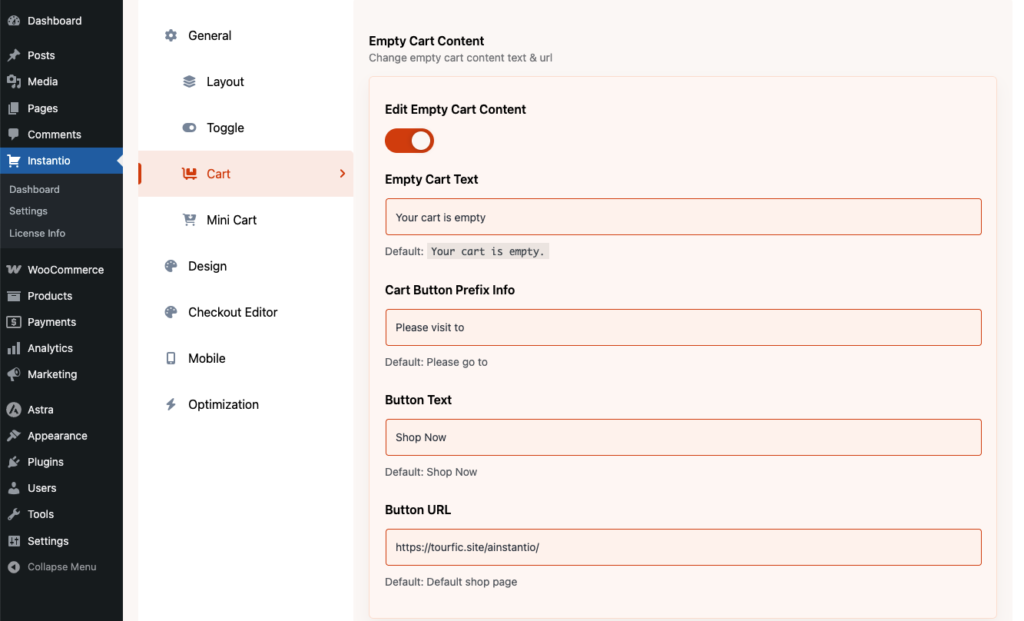The image size is (1024, 621).
Task: Go to Instantio Settings submenu link
Action: tap(28, 211)
